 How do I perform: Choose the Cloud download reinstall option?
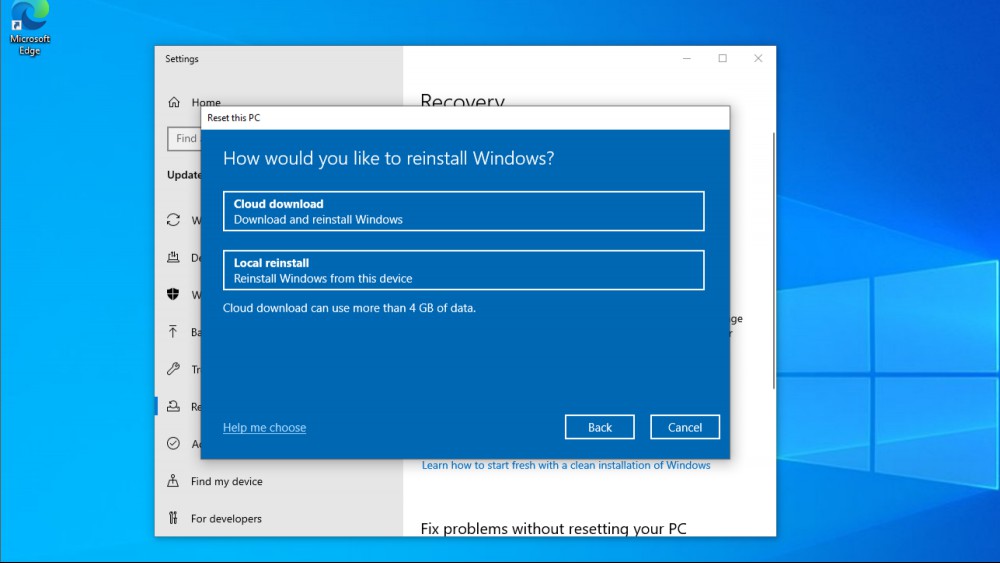click(x=464, y=211)
